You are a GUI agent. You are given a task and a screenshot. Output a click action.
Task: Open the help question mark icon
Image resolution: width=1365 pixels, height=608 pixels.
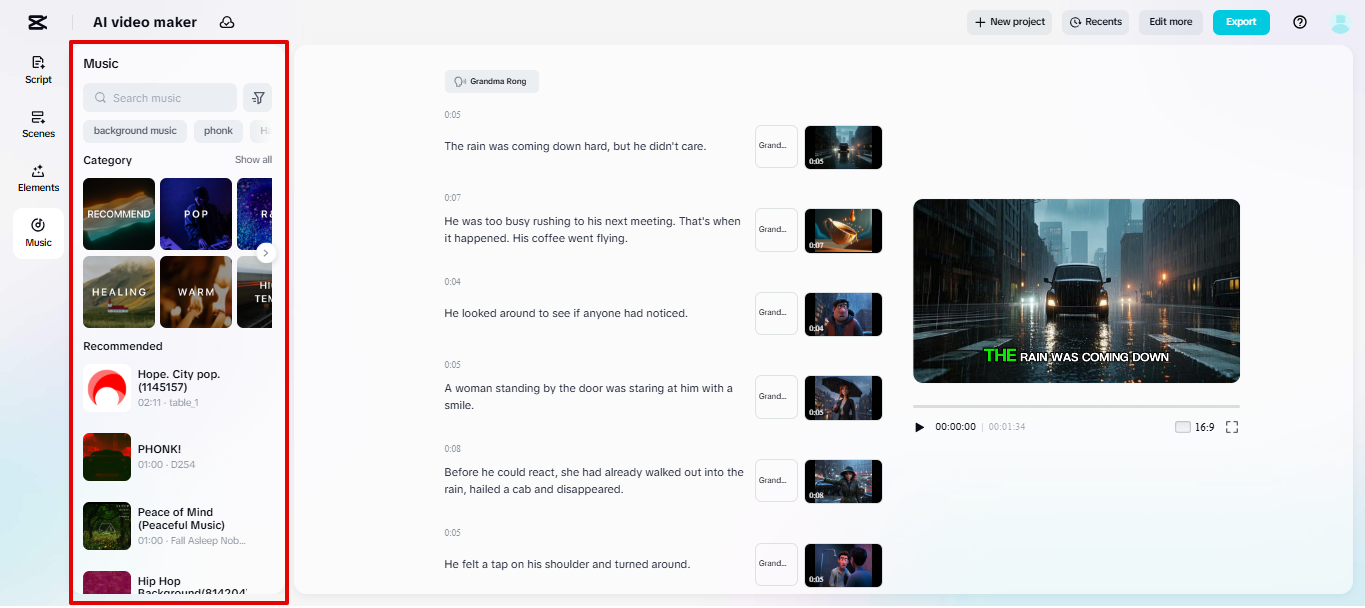1300,22
